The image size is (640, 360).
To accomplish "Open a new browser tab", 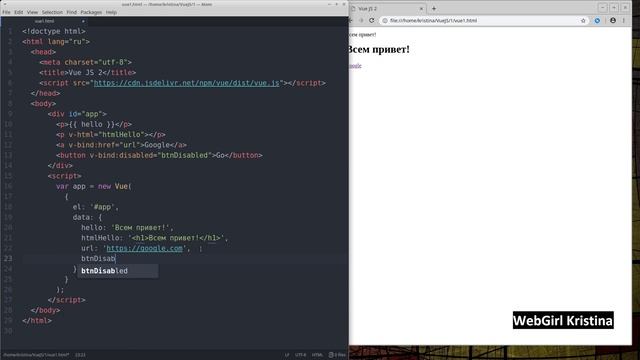I will [434, 9].
